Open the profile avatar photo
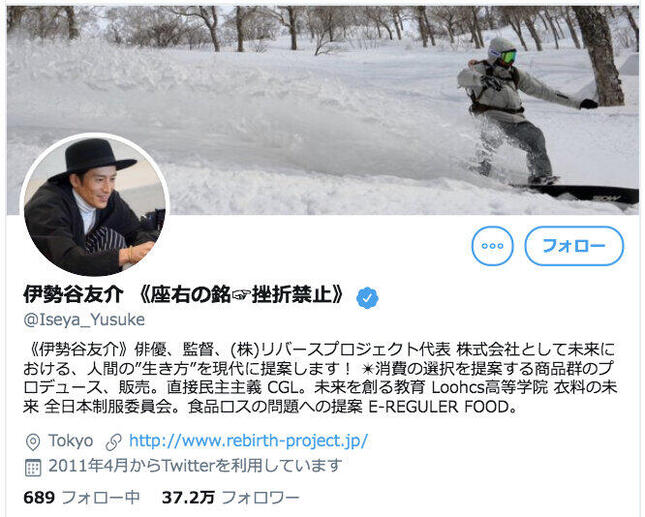645x517 pixels. [x=95, y=205]
